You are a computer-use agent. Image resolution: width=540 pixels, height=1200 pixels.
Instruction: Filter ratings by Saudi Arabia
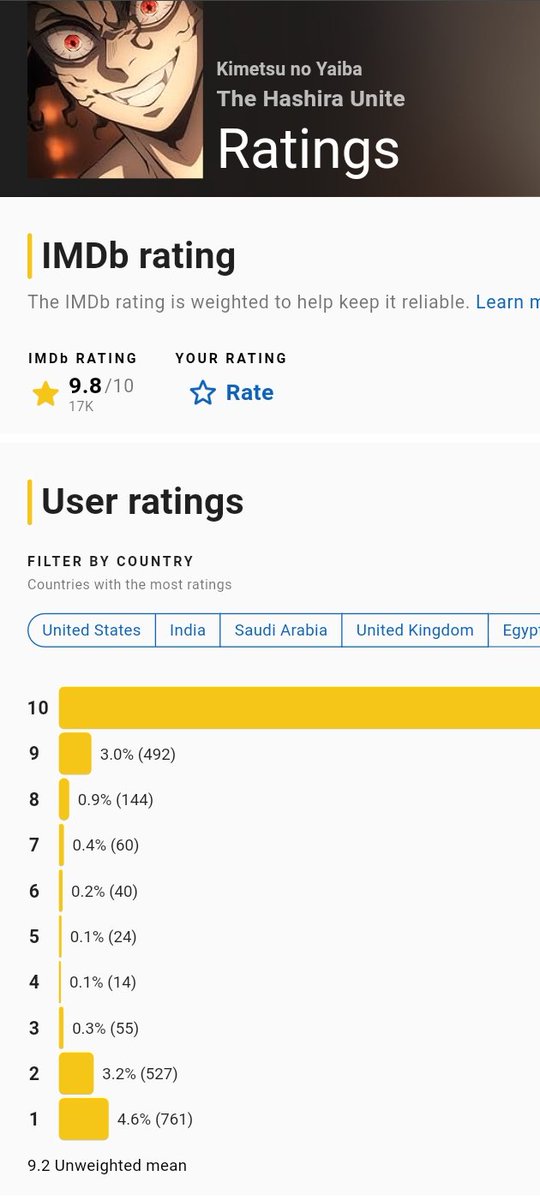[x=281, y=630]
